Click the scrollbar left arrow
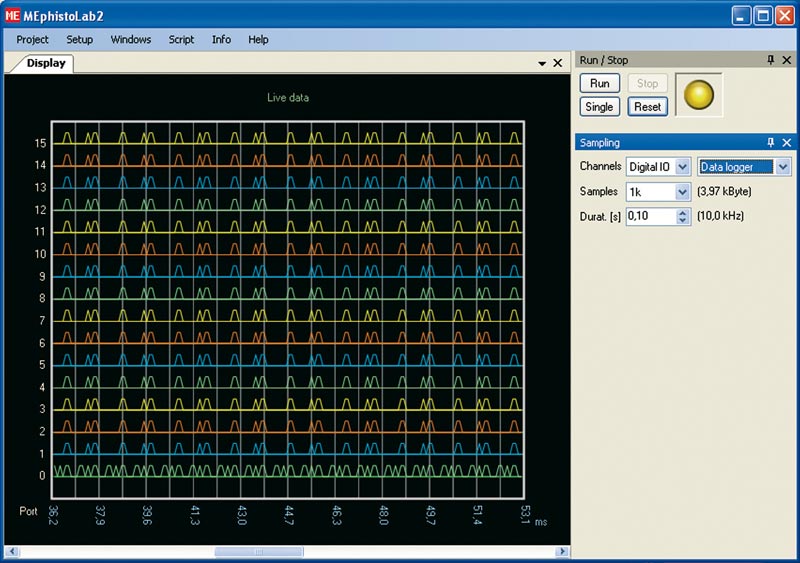This screenshot has width=800, height=563. (x=12, y=552)
